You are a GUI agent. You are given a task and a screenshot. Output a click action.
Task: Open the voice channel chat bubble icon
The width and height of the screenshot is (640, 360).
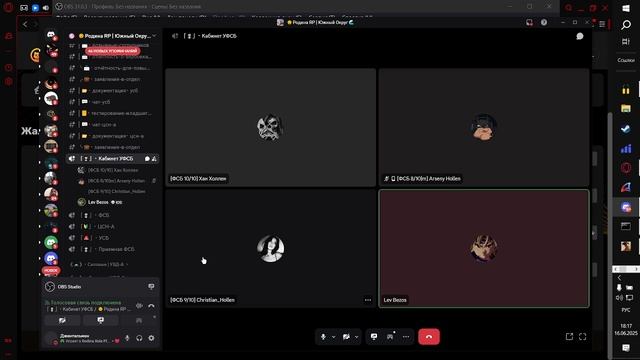580,36
